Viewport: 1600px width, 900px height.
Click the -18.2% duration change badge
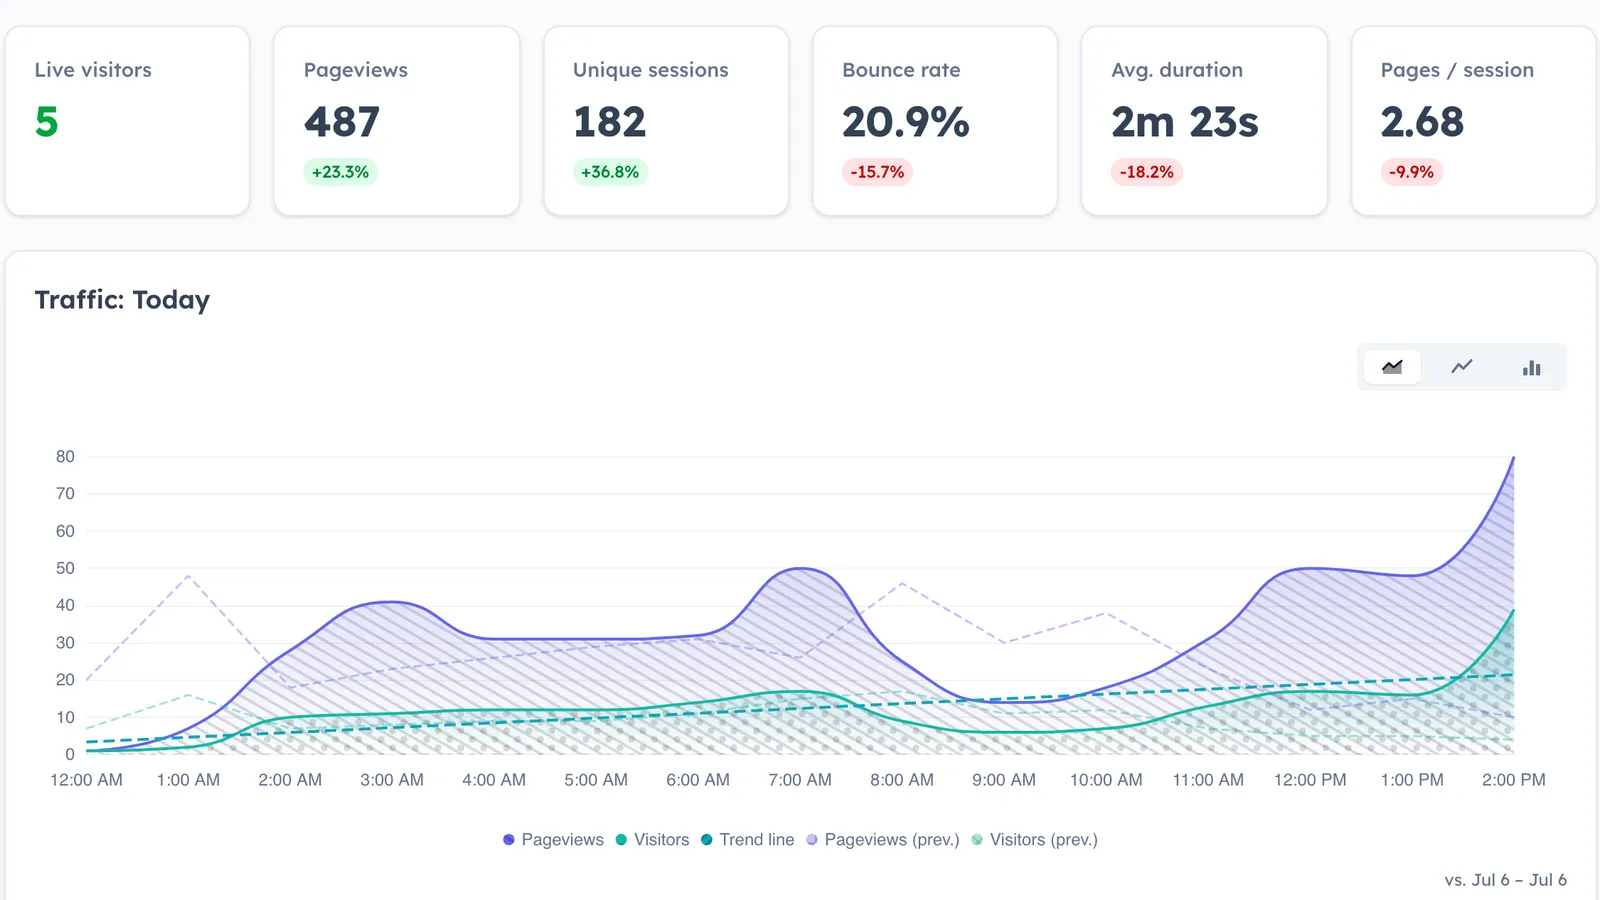point(1146,172)
